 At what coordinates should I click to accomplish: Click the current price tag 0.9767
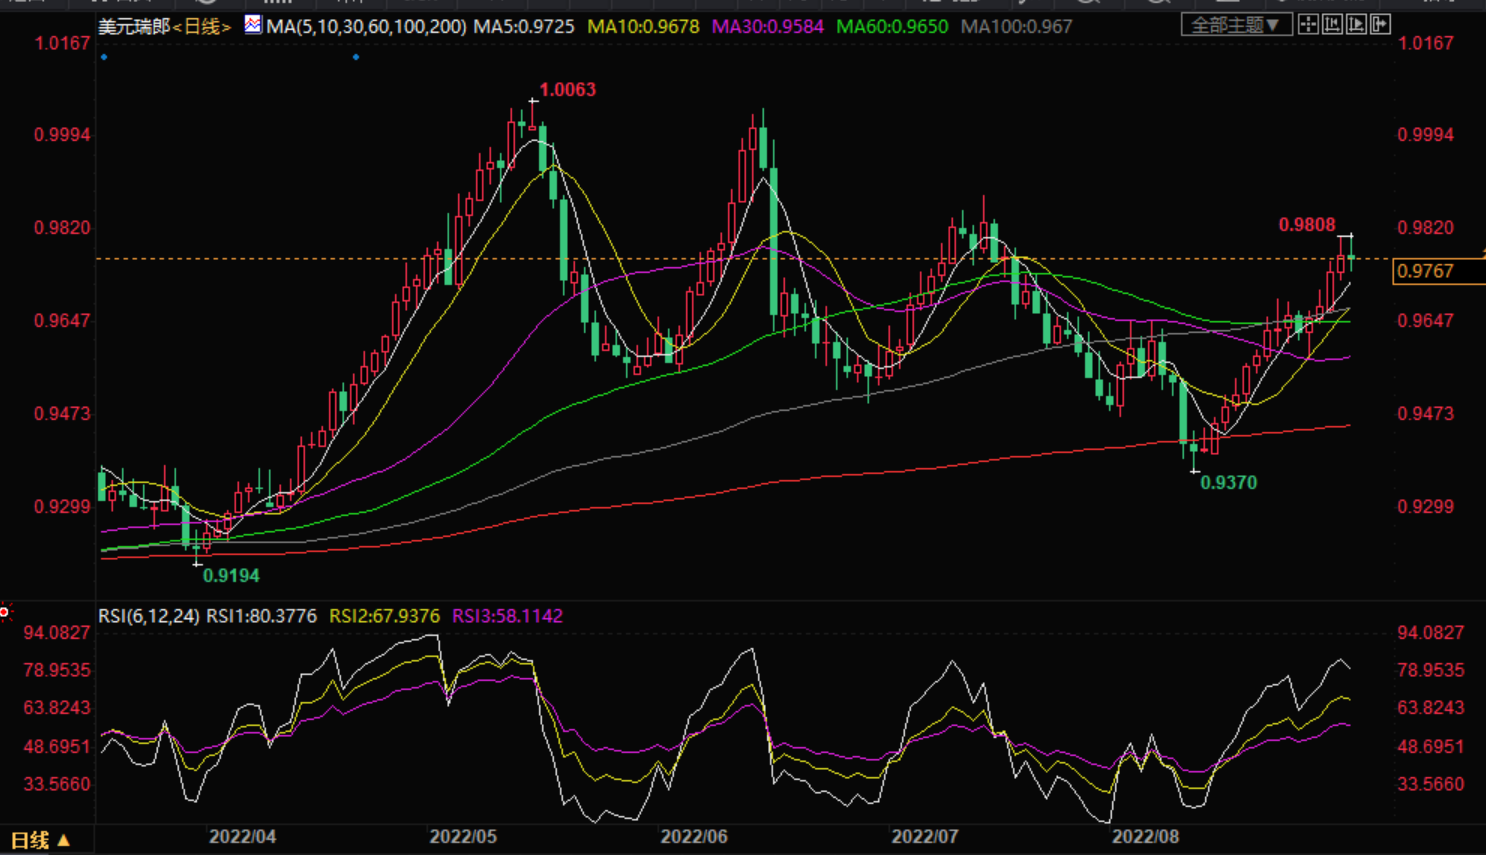(x=1425, y=271)
